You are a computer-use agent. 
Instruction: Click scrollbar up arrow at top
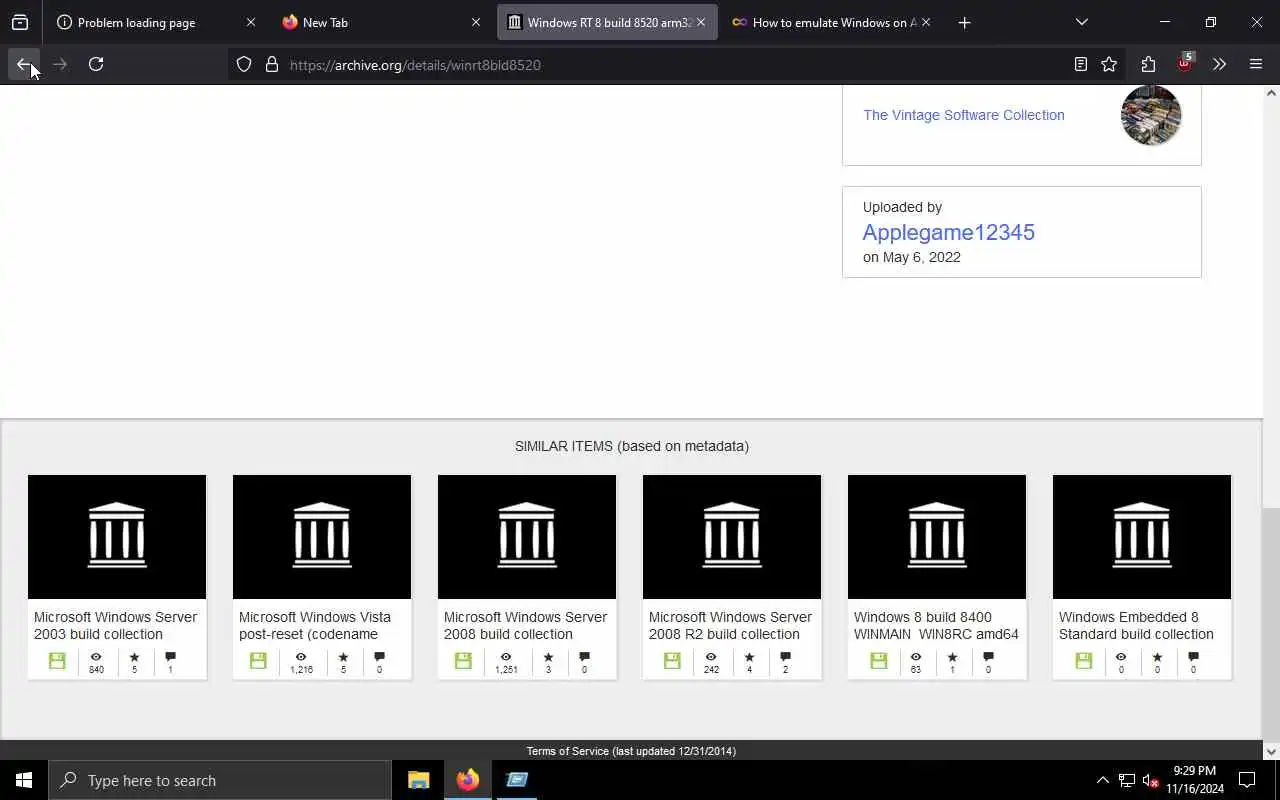[x=1271, y=93]
